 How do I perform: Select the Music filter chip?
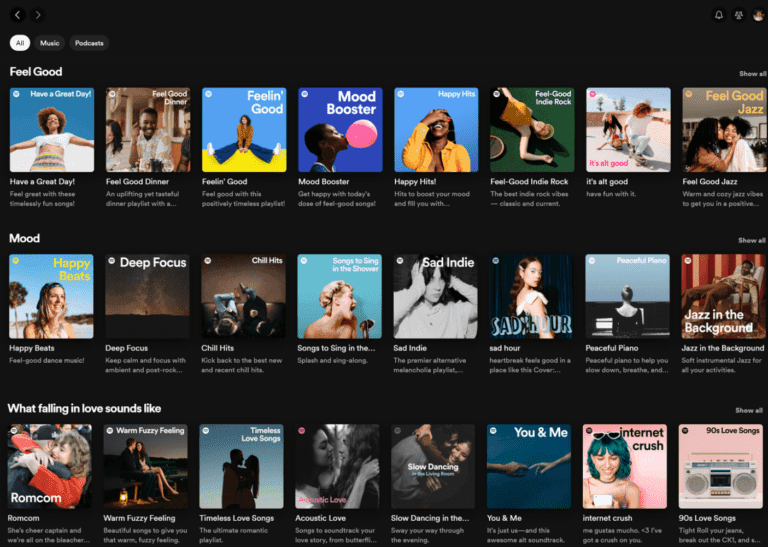coord(49,43)
